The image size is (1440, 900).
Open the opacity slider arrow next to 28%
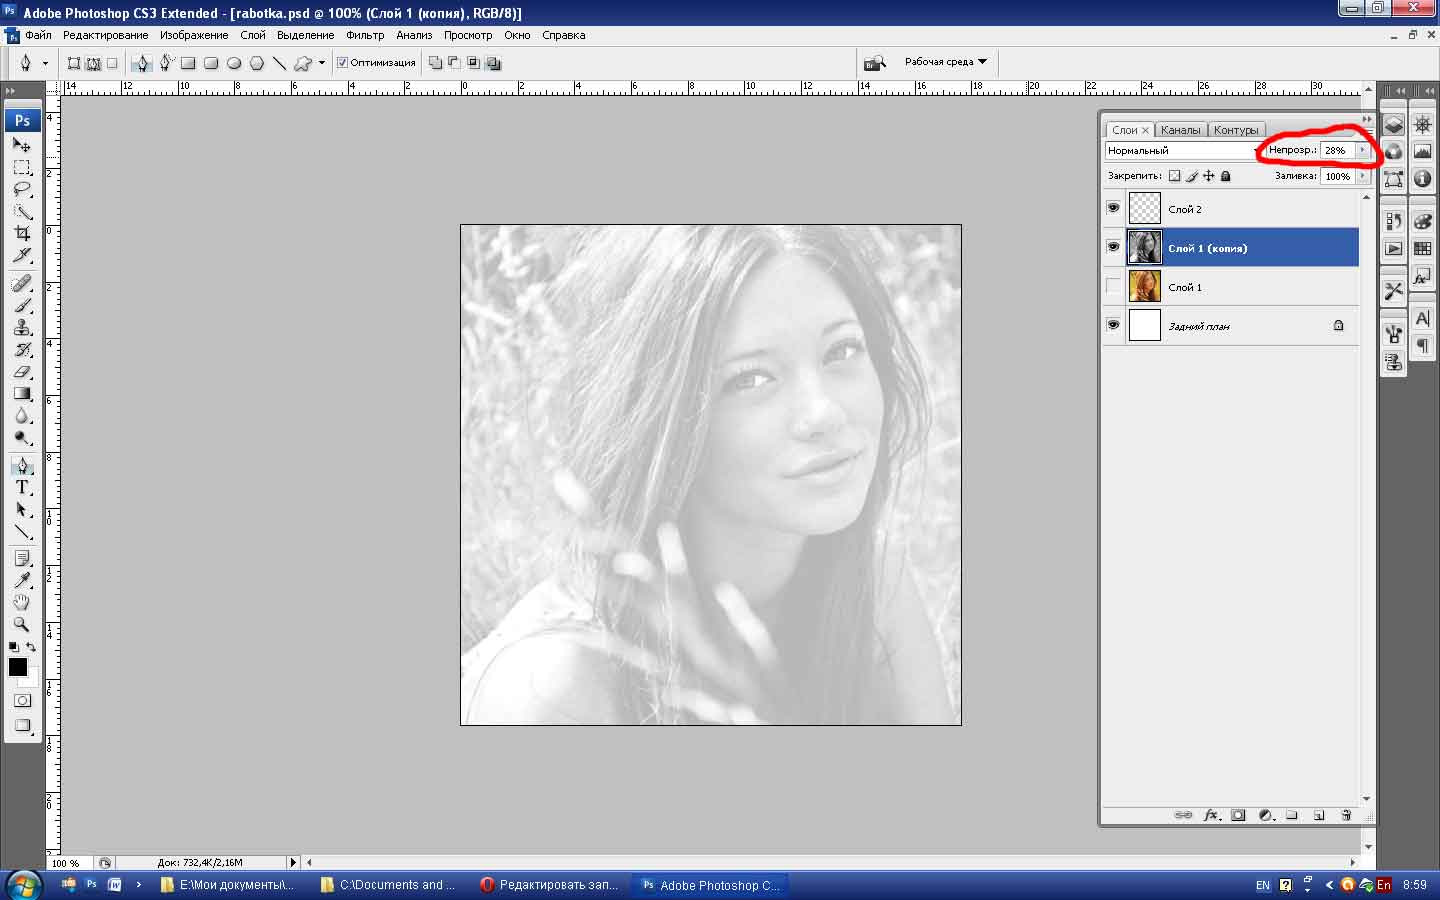tap(1362, 150)
